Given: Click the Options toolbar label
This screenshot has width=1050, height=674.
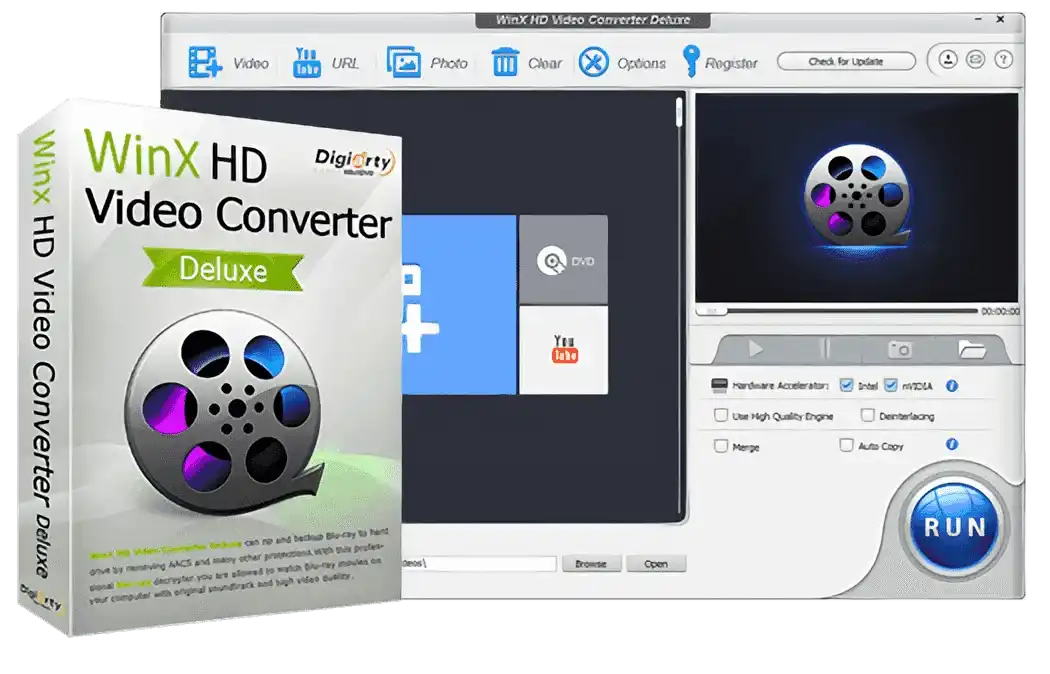Looking at the screenshot, I should click(x=641, y=63).
